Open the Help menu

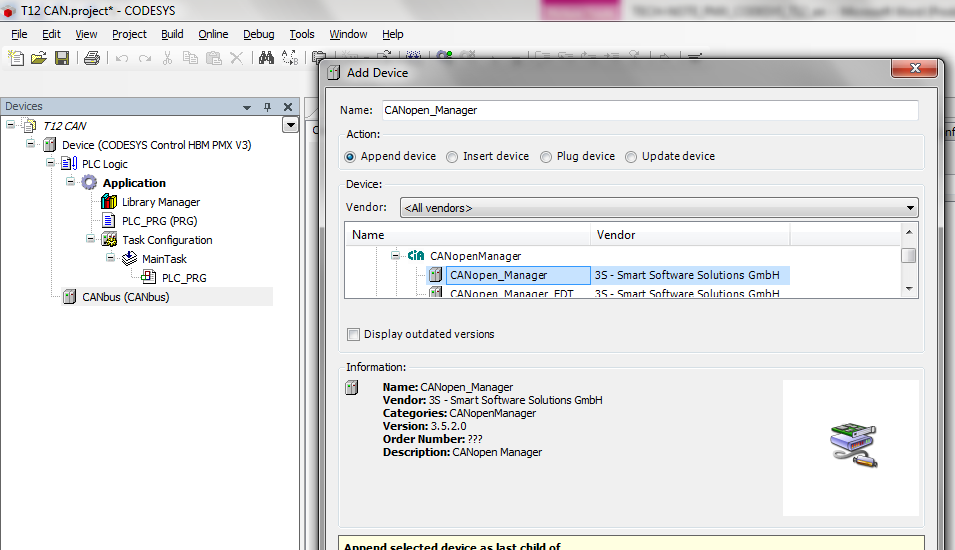(x=393, y=34)
